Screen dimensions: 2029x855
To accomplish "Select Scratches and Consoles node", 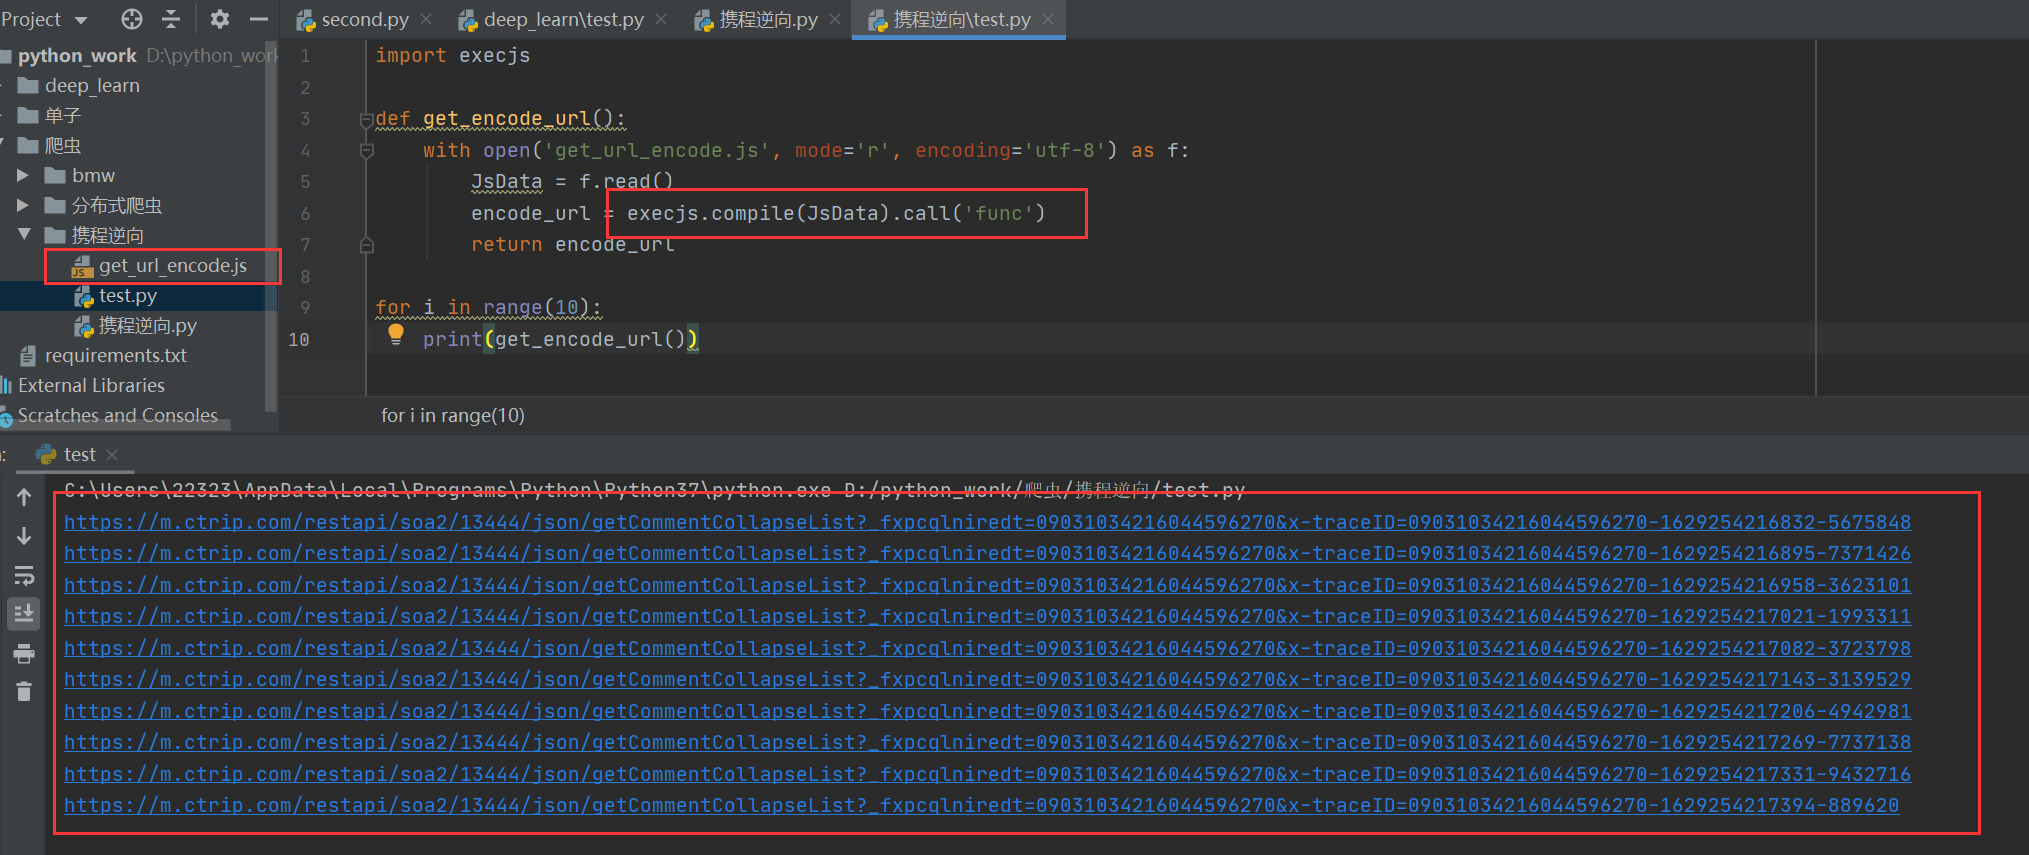I will (118, 415).
